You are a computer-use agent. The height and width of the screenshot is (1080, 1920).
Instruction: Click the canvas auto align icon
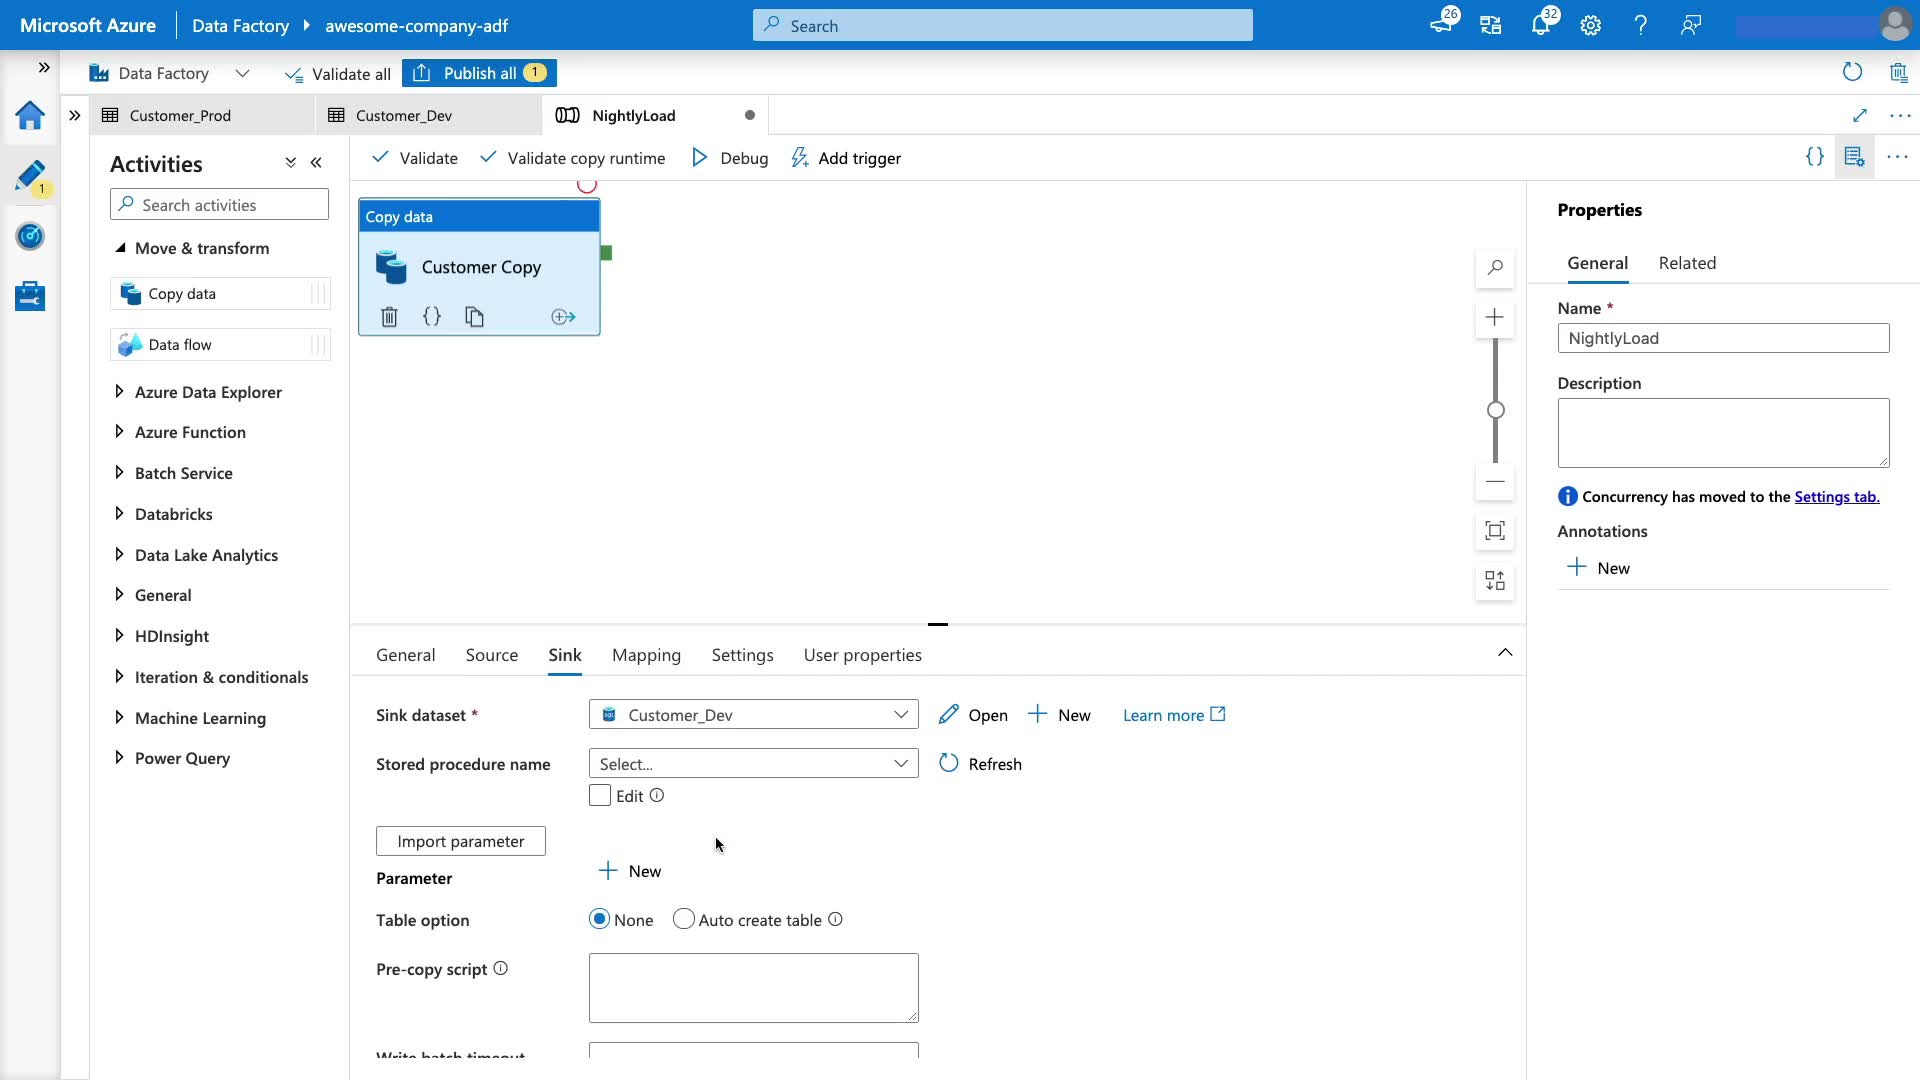[1494, 581]
